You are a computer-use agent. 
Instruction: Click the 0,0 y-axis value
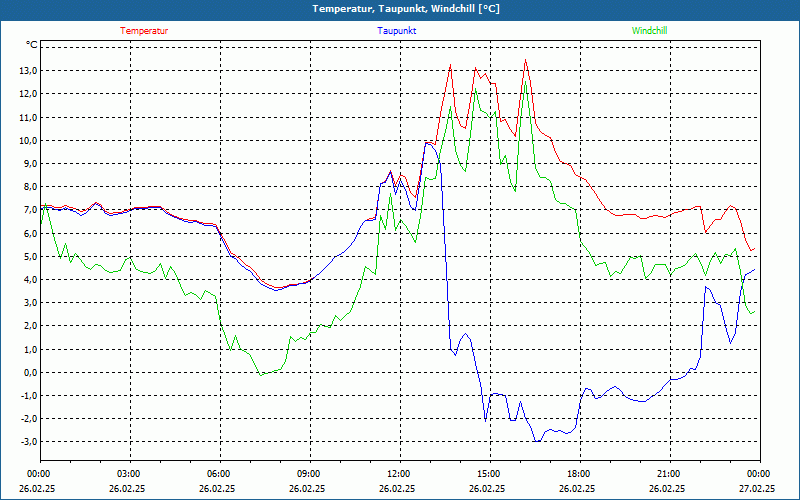tap(31, 372)
